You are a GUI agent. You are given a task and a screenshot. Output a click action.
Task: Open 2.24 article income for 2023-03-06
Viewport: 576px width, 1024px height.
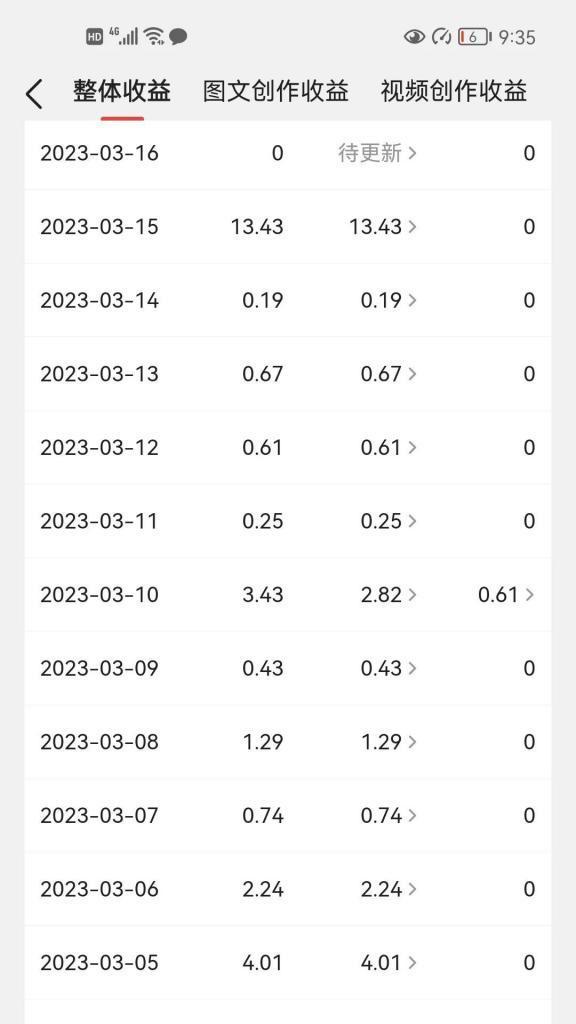(x=389, y=889)
